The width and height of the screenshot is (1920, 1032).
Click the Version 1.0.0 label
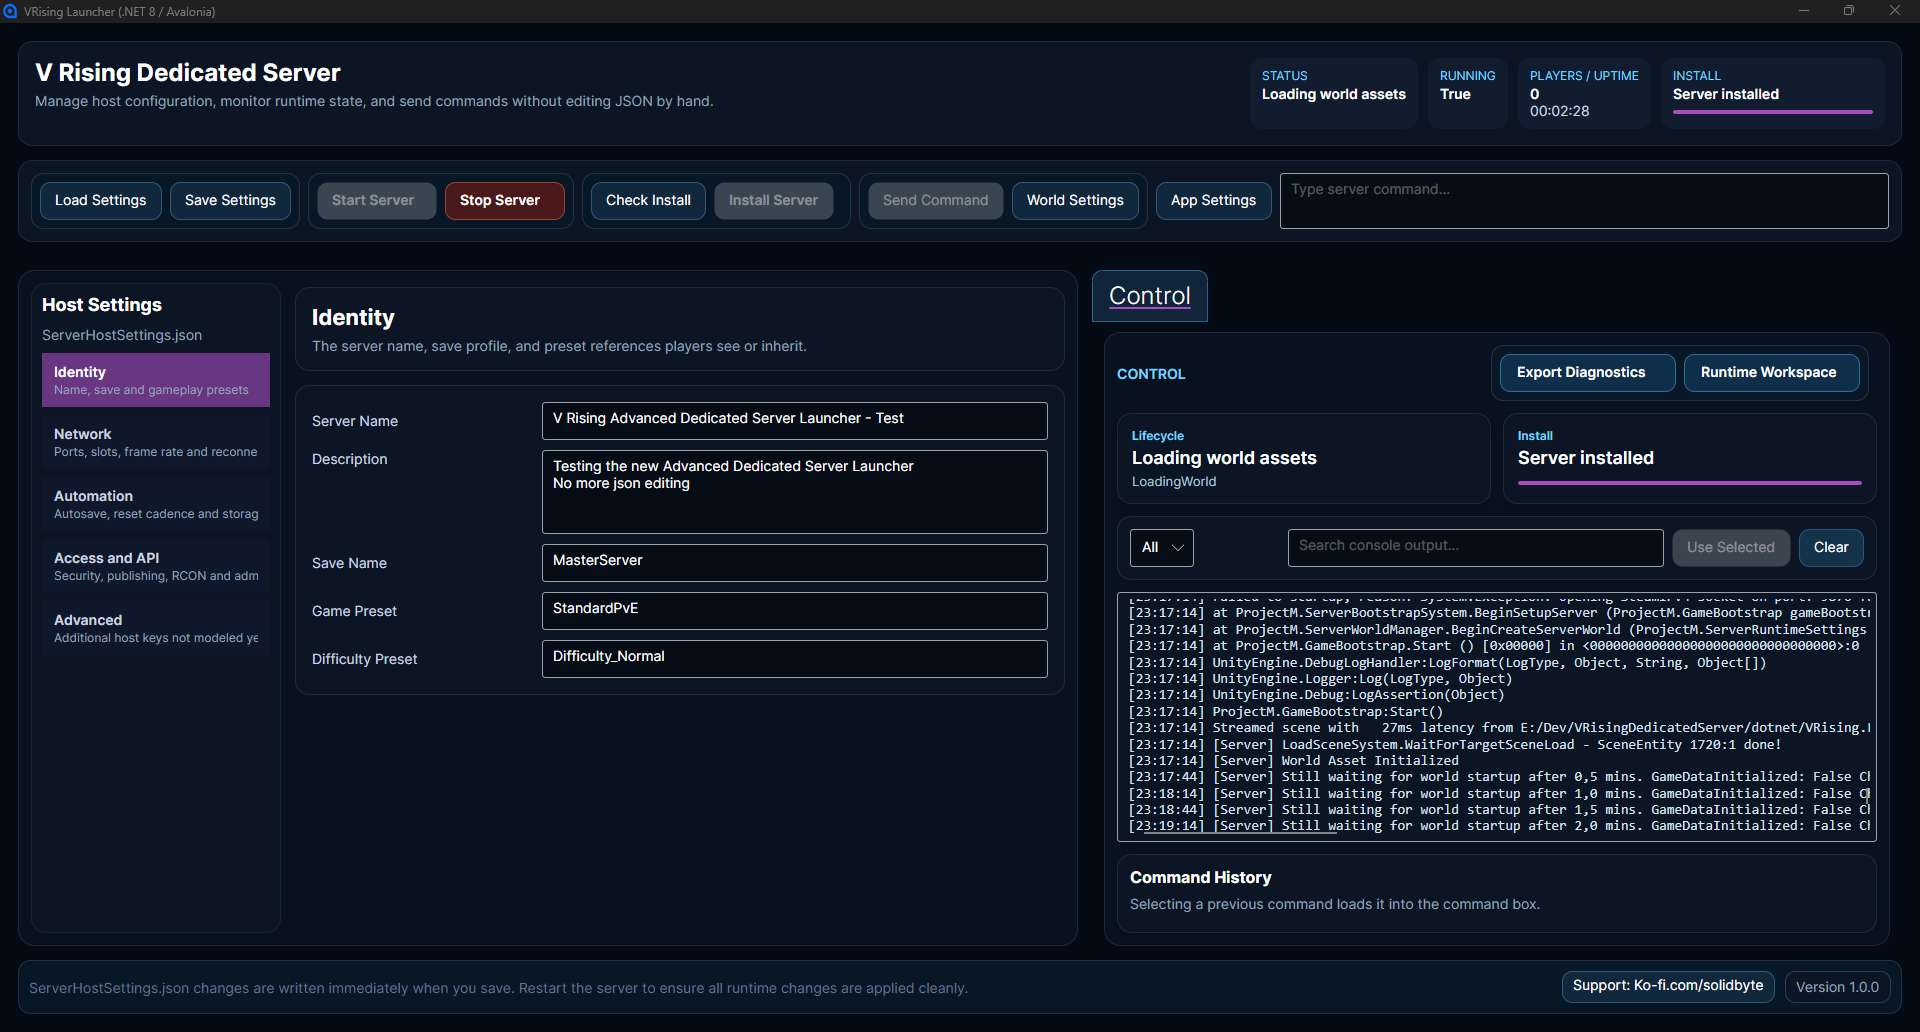pyautogui.click(x=1837, y=987)
